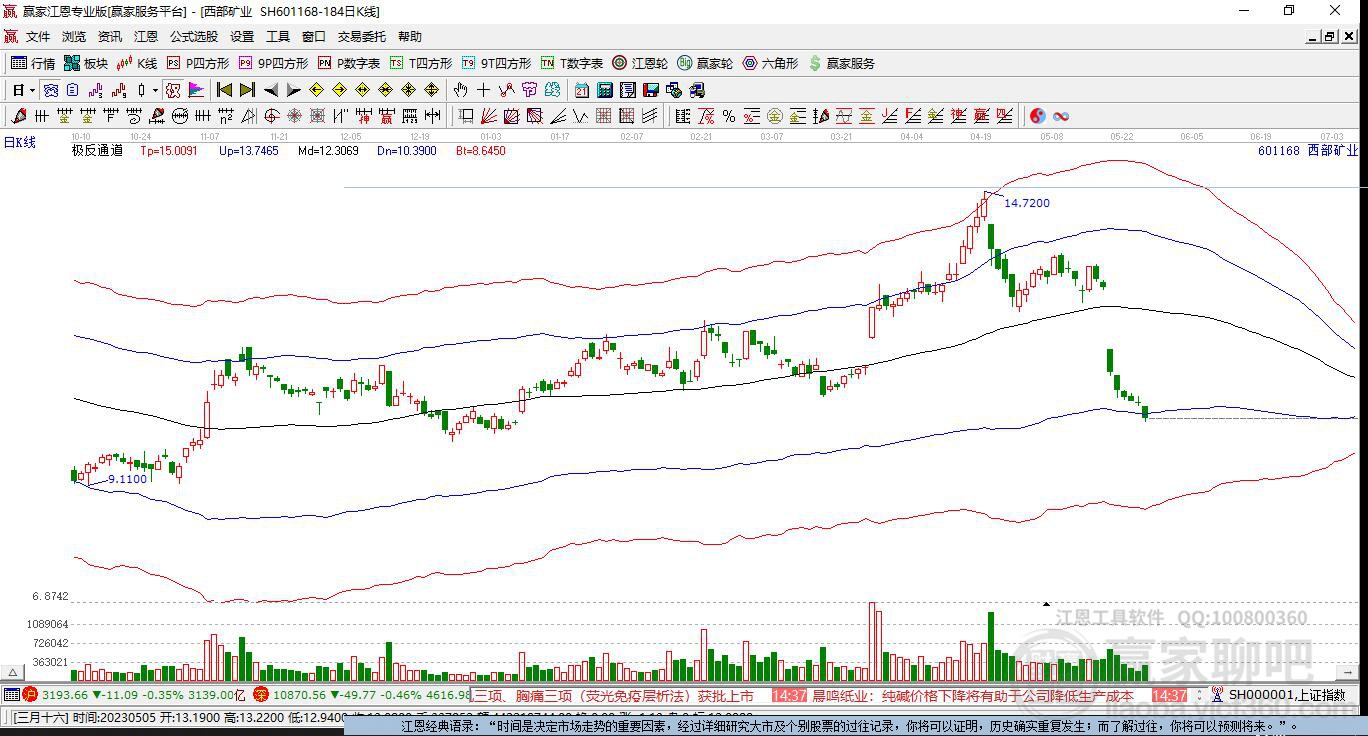Click the save diskette icon
The width and height of the screenshot is (1368, 736).
tap(650, 90)
